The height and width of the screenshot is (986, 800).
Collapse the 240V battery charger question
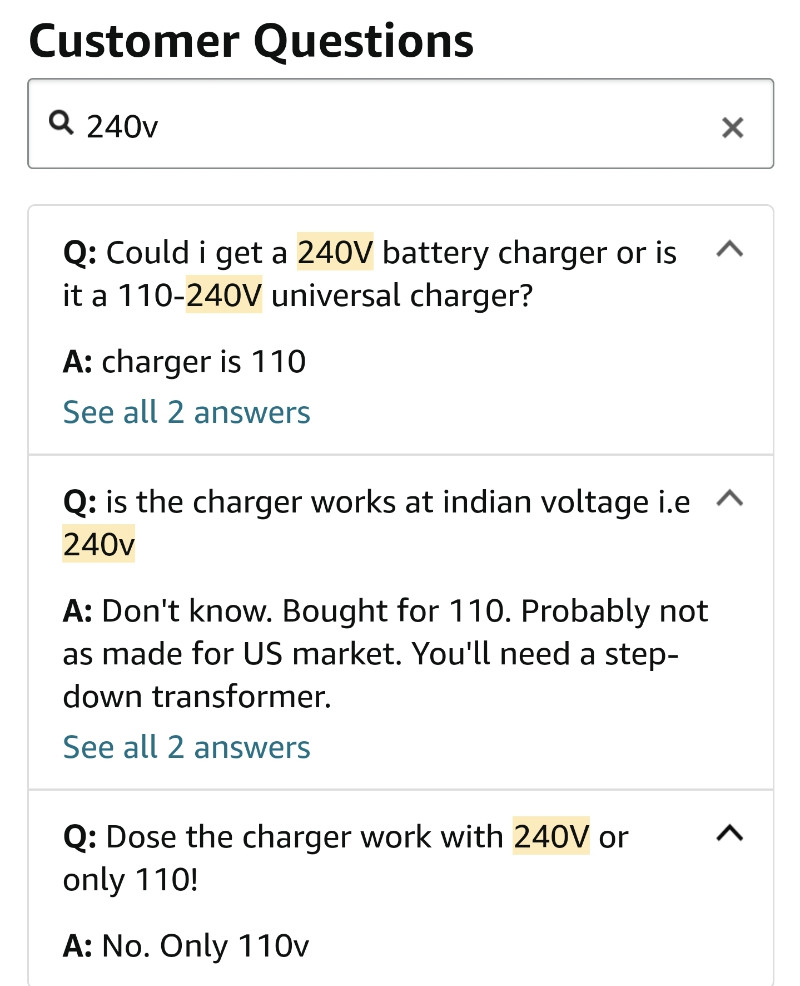point(730,248)
